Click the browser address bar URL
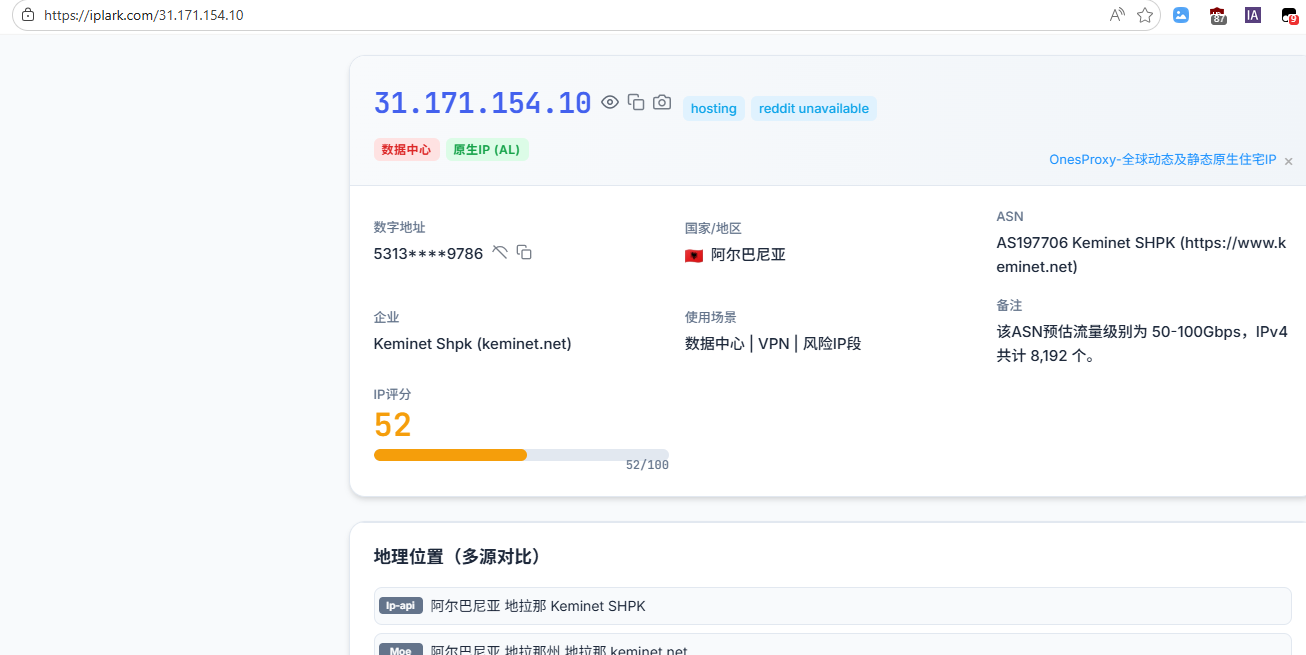This screenshot has width=1306, height=655. coord(144,15)
